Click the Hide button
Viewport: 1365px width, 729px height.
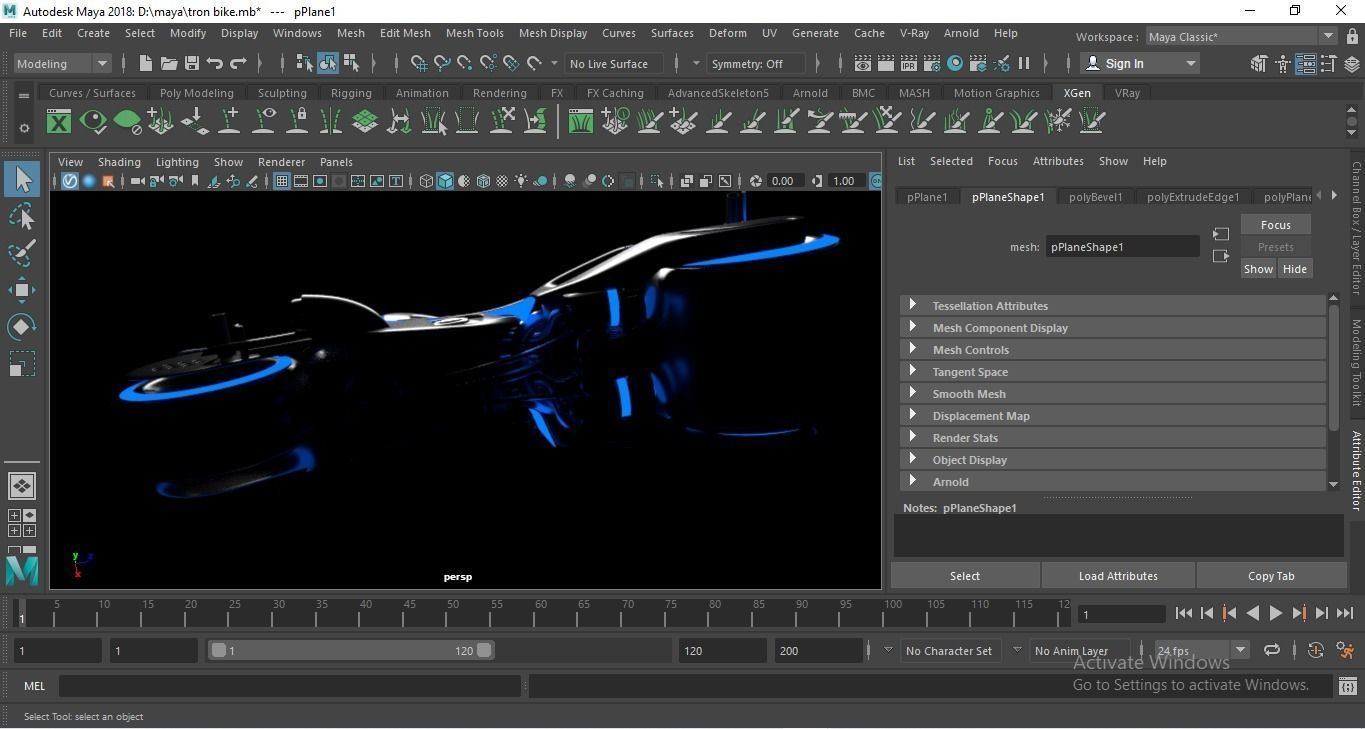pos(1294,269)
